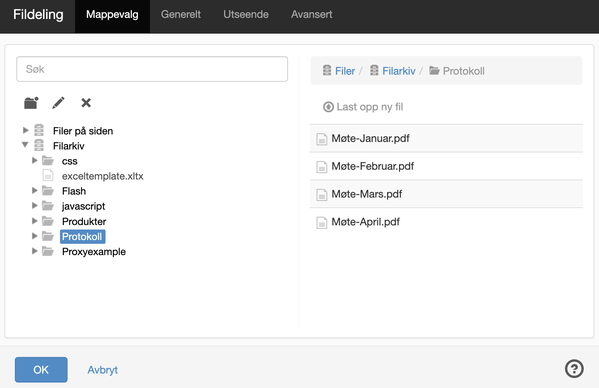Click the Møte-Mars.pdf file icon
This screenshot has height=388, width=599.
click(322, 195)
